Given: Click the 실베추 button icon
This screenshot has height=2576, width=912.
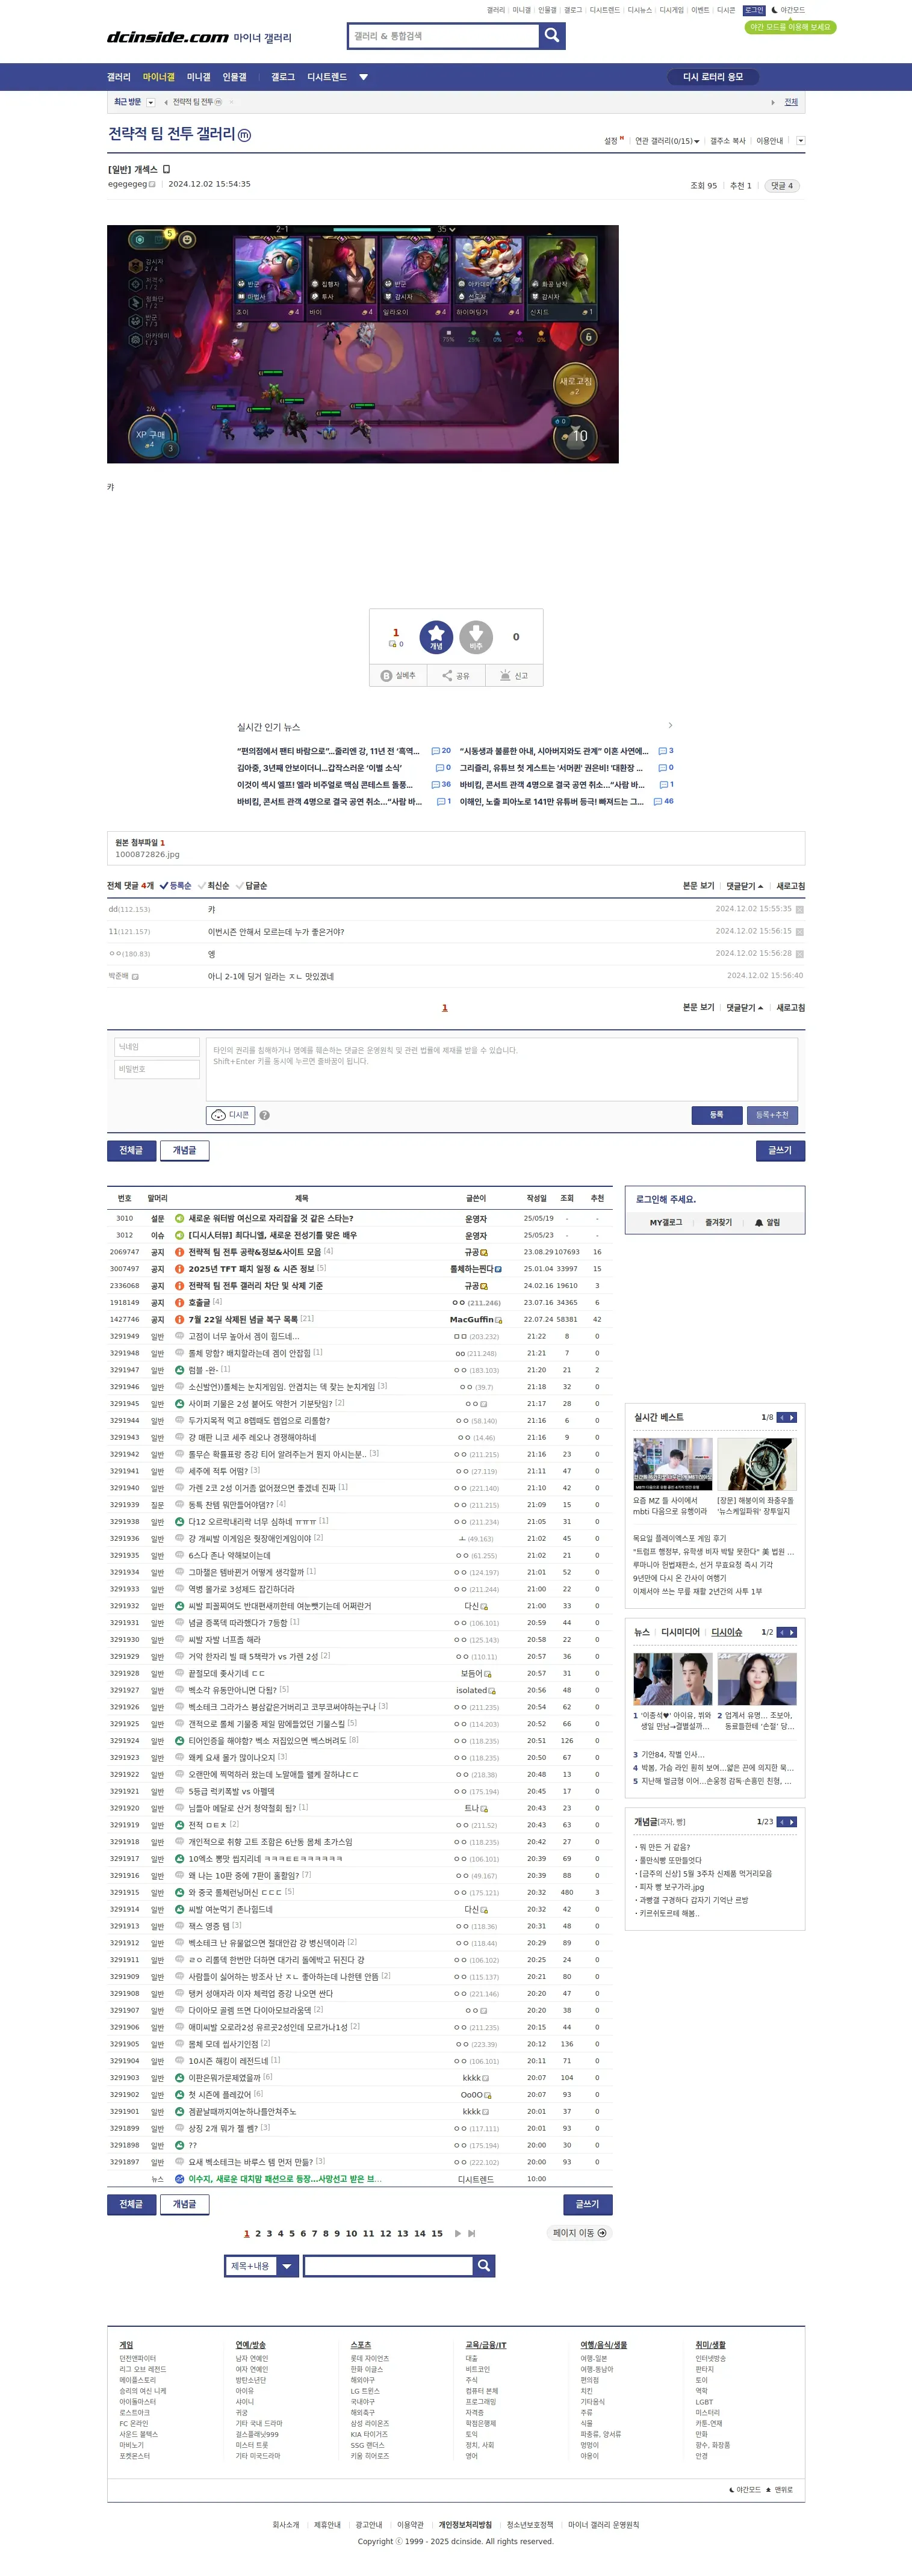Looking at the screenshot, I should pyautogui.click(x=386, y=676).
